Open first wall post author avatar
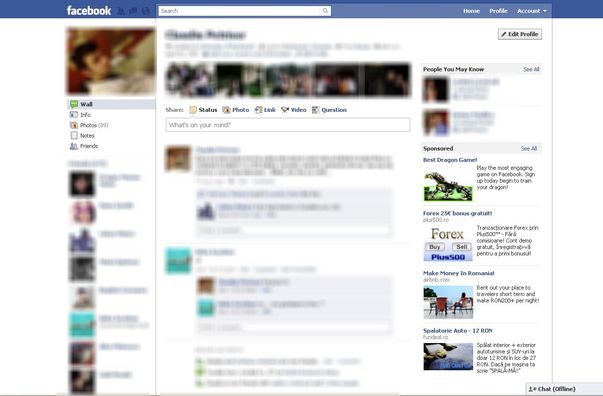The width and height of the screenshot is (603, 396). coord(178,158)
